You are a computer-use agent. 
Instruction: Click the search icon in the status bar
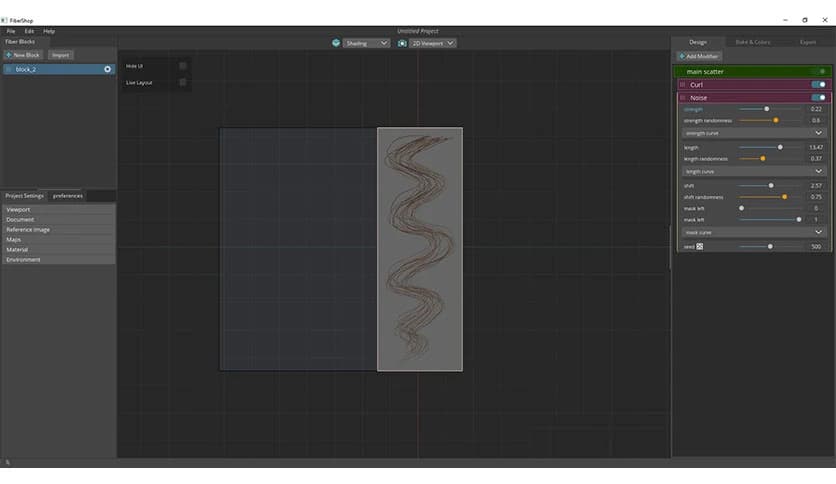[7, 462]
